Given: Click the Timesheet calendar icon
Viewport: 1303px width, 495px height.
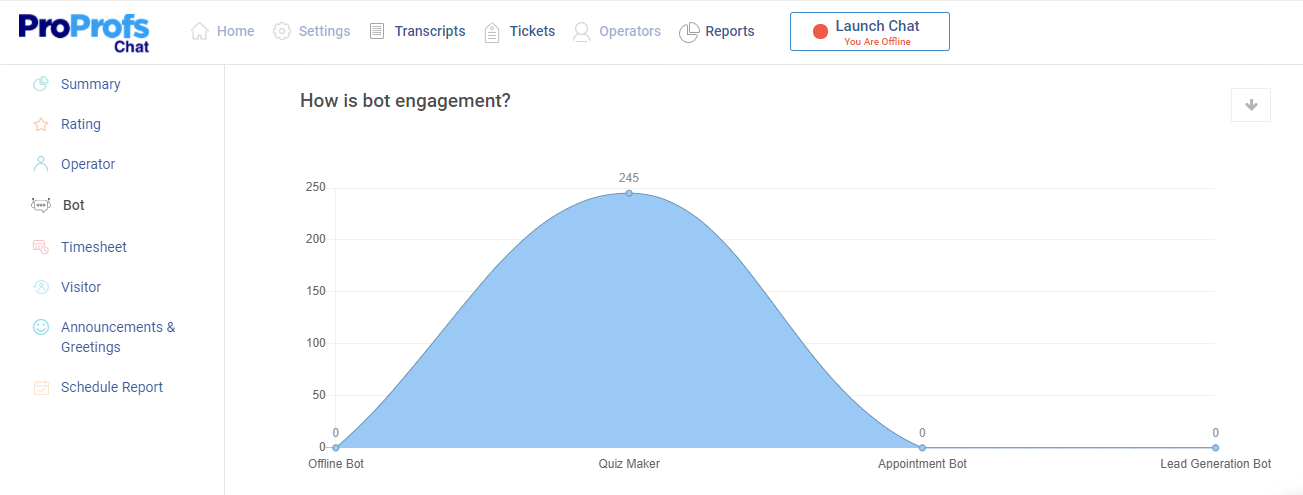Looking at the screenshot, I should [x=41, y=247].
